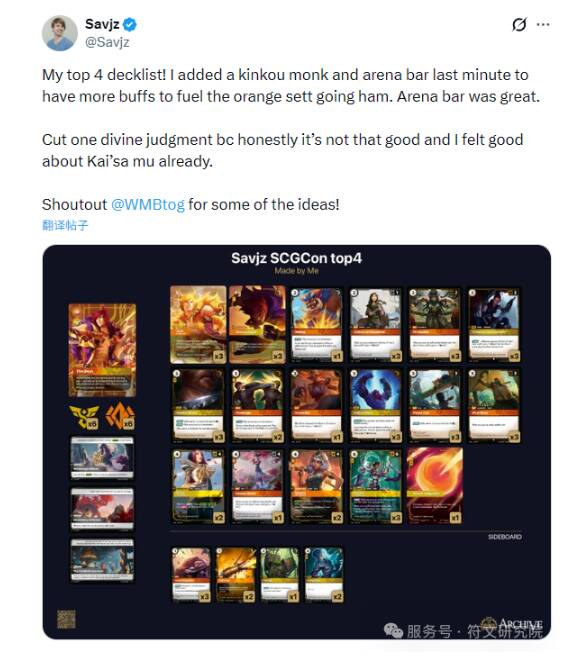Viewport: 585px width, 657px height.
Task: Open the @WMBtog mention link
Action: click(148, 204)
